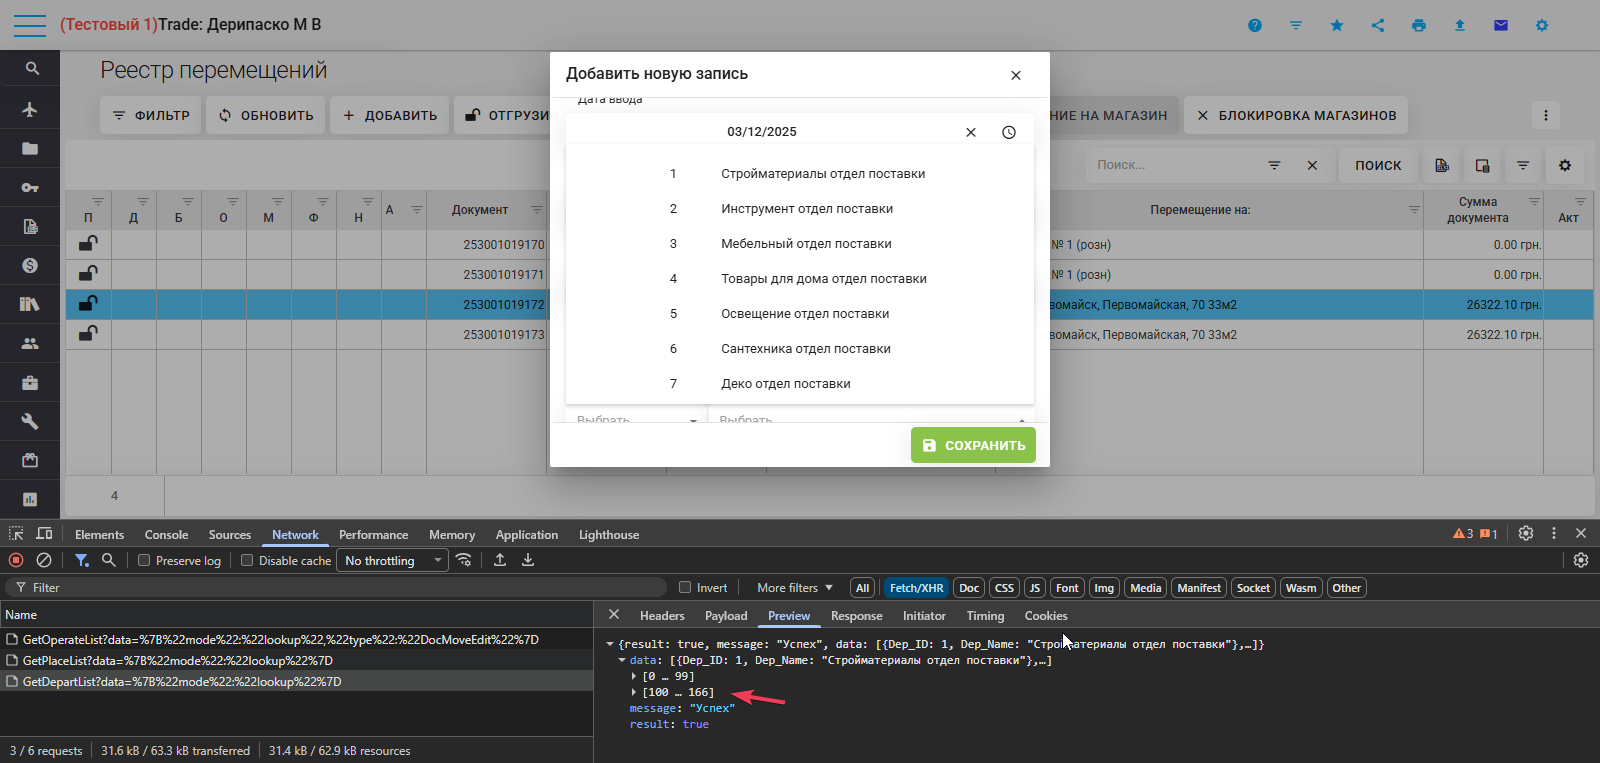The height and width of the screenshot is (763, 1600).
Task: Collapse the root result object node
Action: pos(610,644)
